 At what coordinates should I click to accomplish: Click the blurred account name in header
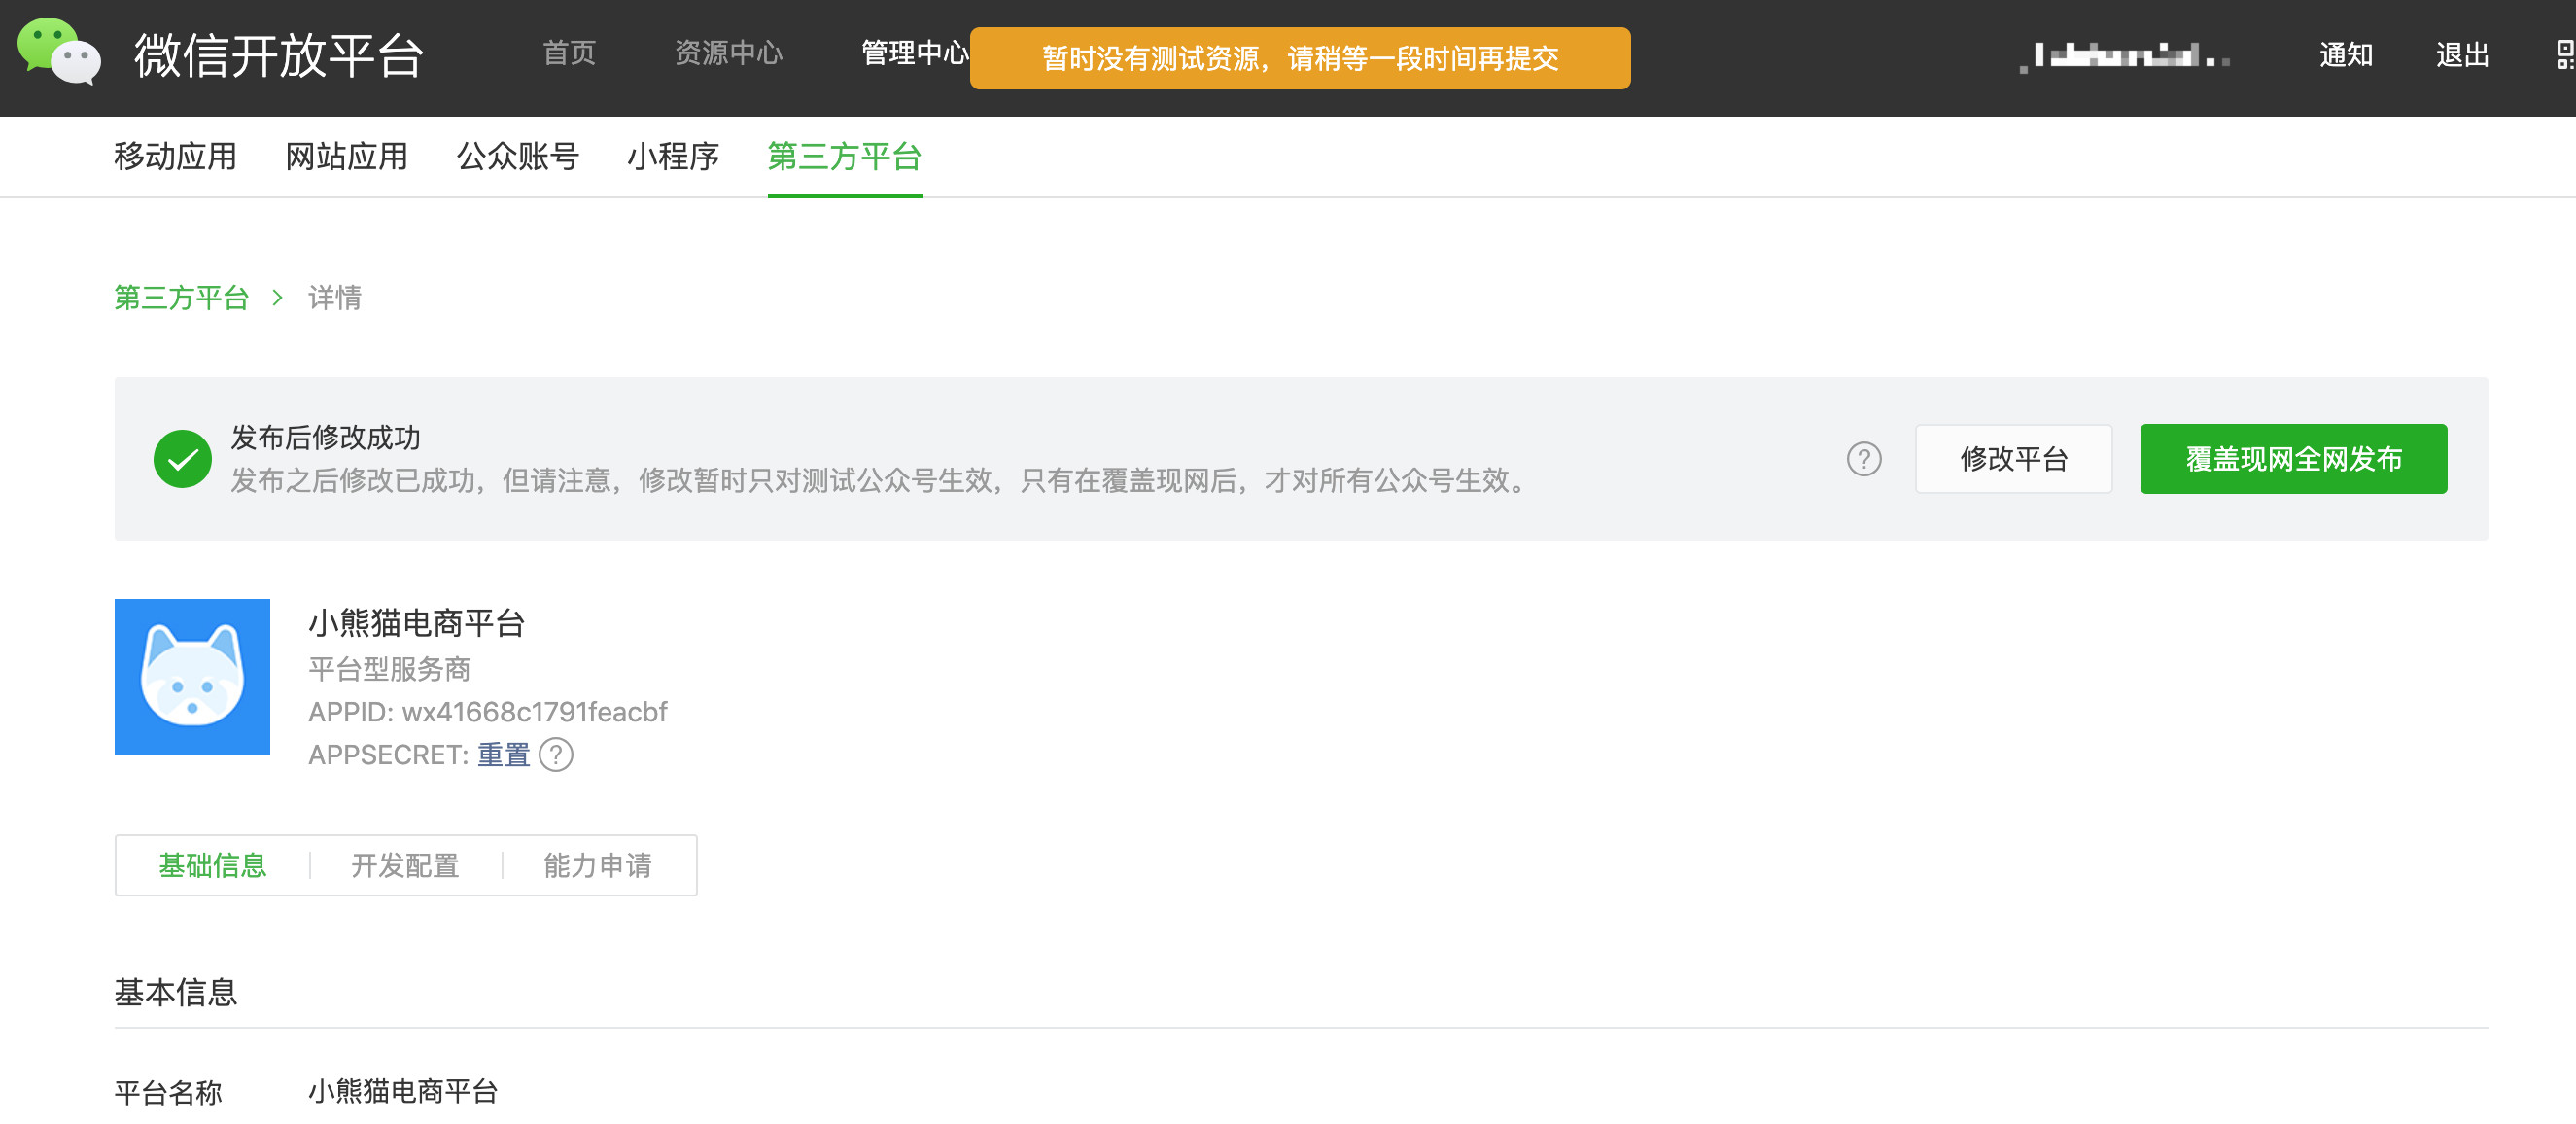point(2125,56)
